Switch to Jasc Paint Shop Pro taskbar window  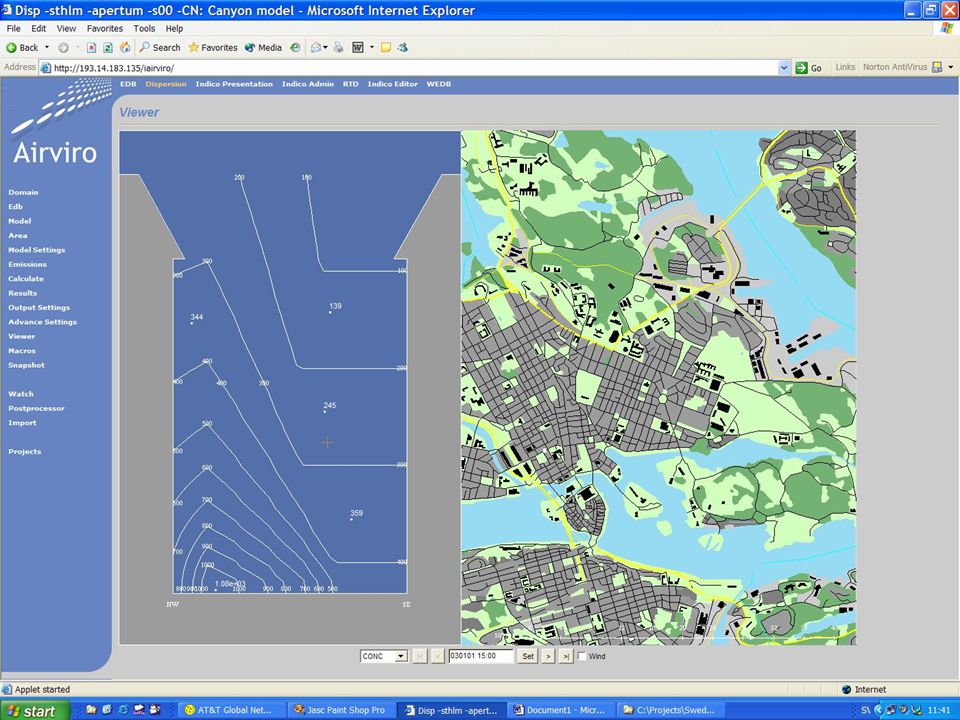point(340,710)
